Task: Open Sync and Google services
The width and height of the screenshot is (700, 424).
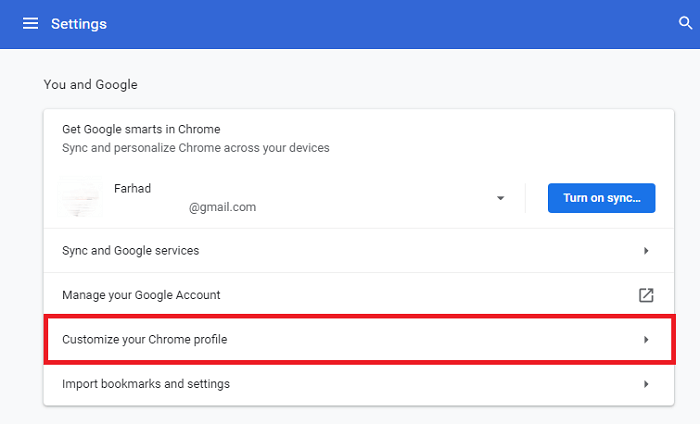Action: [x=130, y=251]
